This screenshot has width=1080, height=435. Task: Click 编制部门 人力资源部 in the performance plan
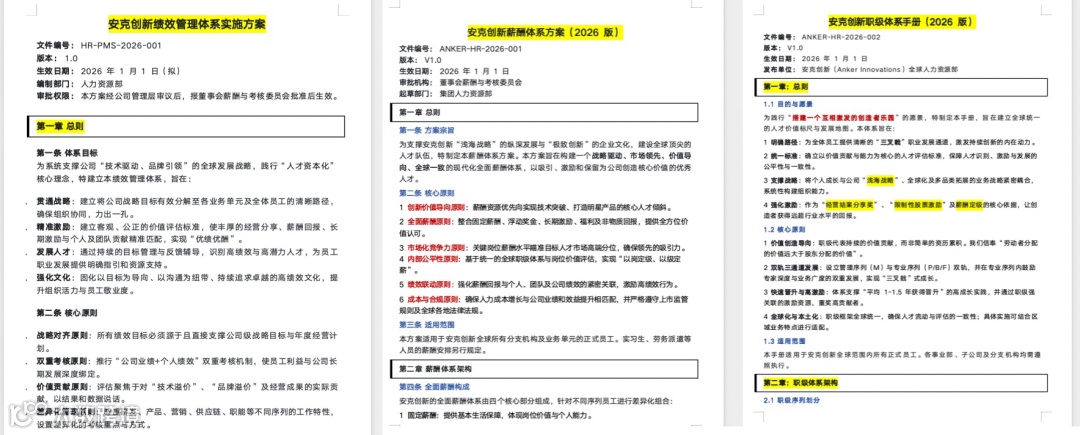pos(80,83)
